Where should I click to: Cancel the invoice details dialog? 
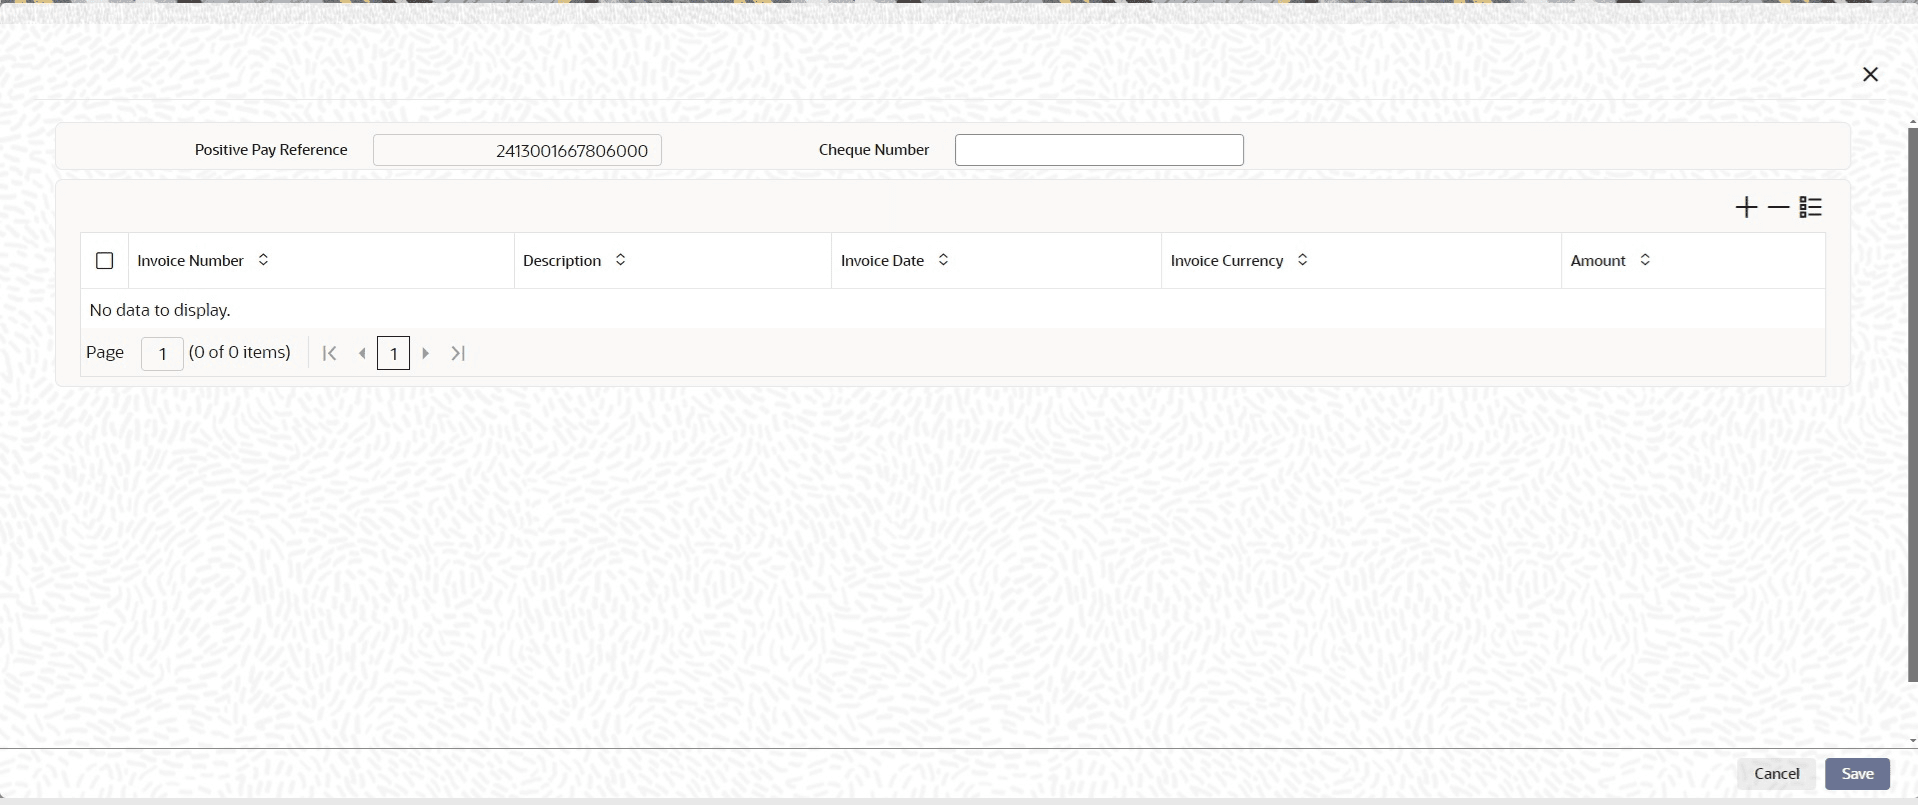tap(1776, 774)
